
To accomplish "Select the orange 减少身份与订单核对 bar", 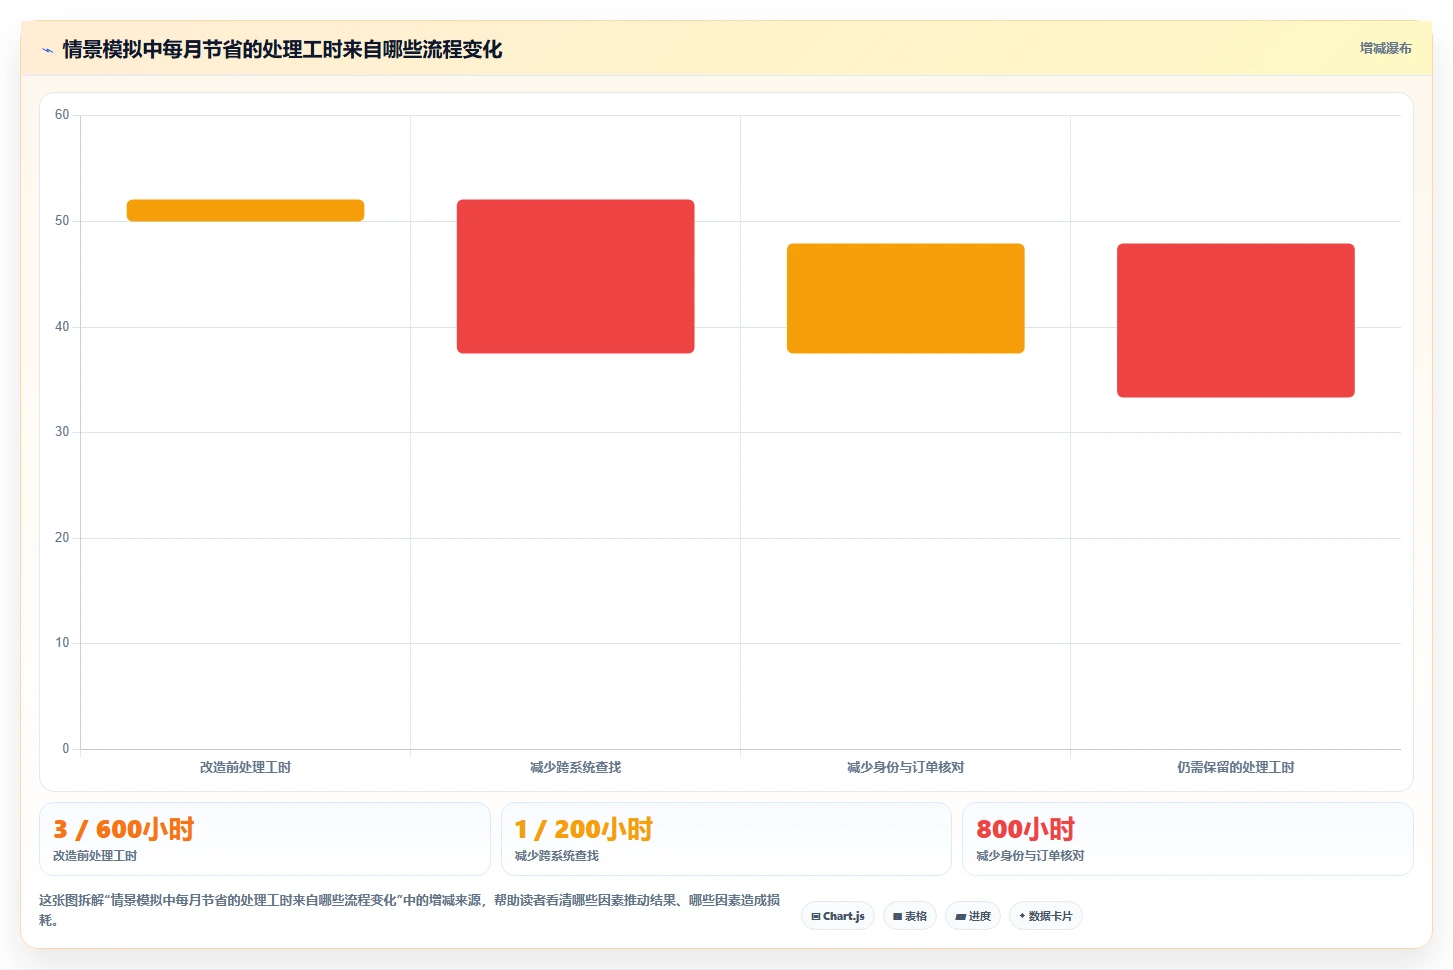I will [905, 298].
